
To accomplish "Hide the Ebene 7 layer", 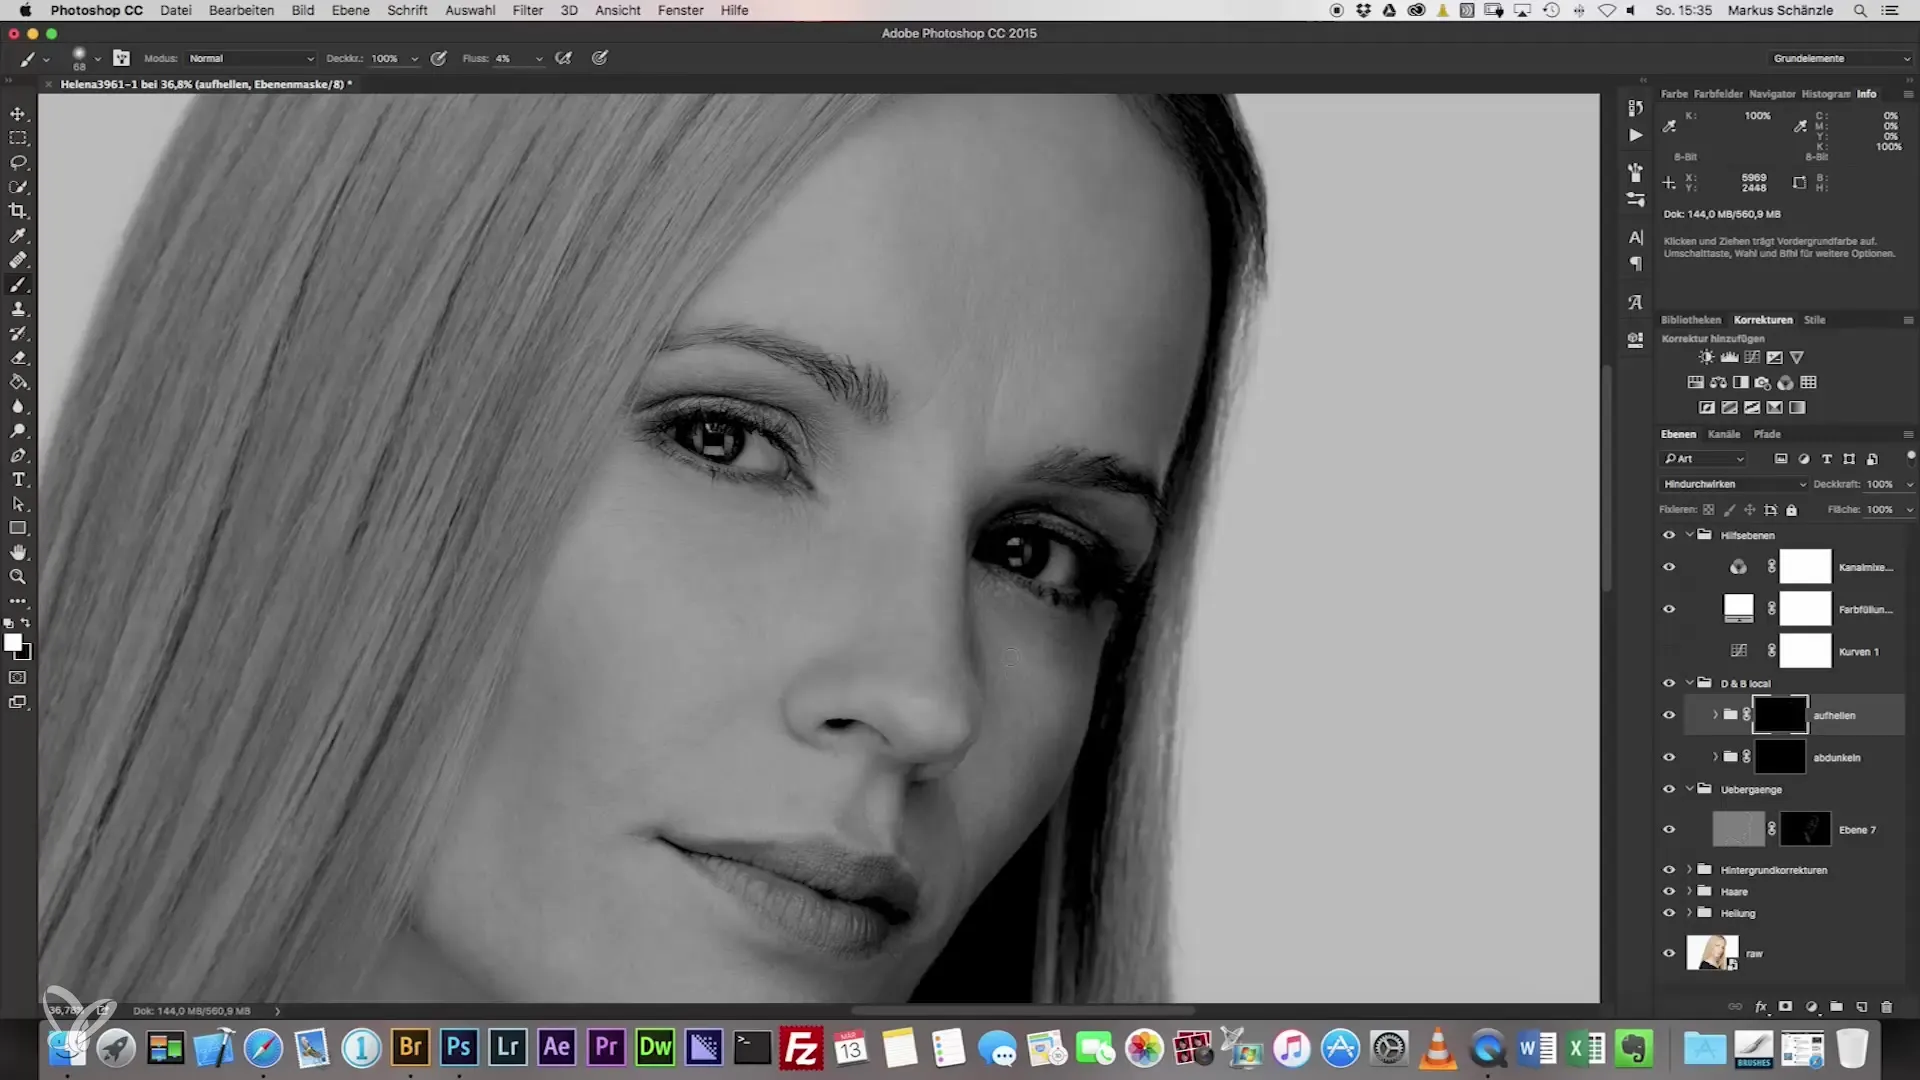I will pos(1669,829).
